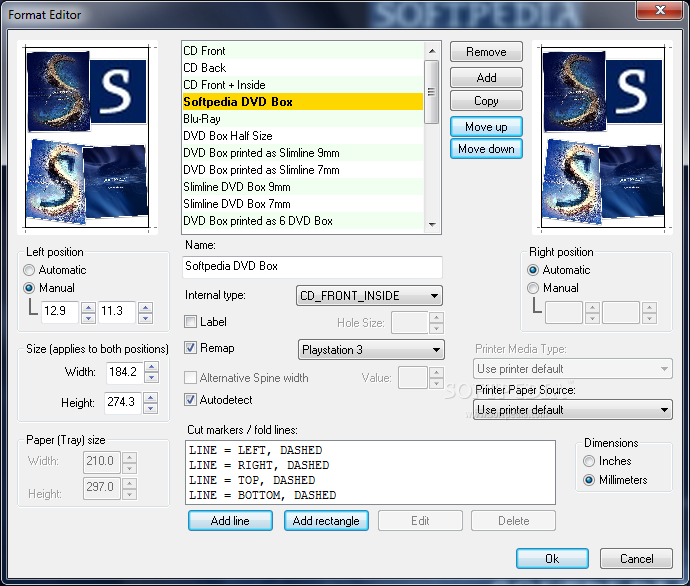Select LINE = LEFT, DASHED entry
This screenshot has width=690, height=586.
point(255,450)
